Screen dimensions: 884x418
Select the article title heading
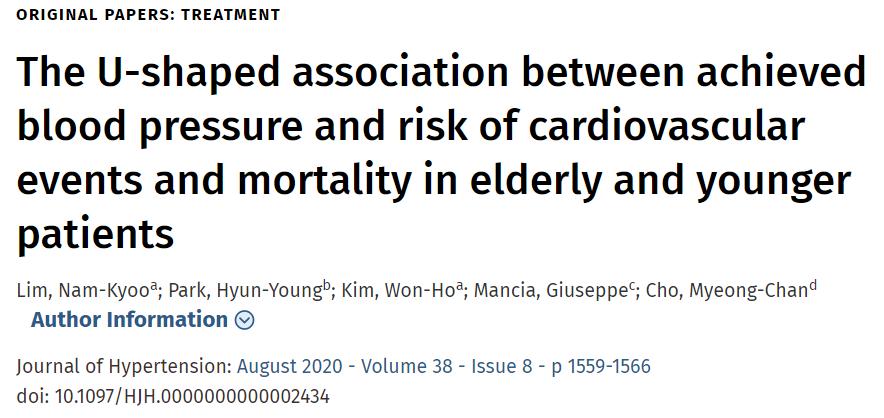click(x=441, y=153)
